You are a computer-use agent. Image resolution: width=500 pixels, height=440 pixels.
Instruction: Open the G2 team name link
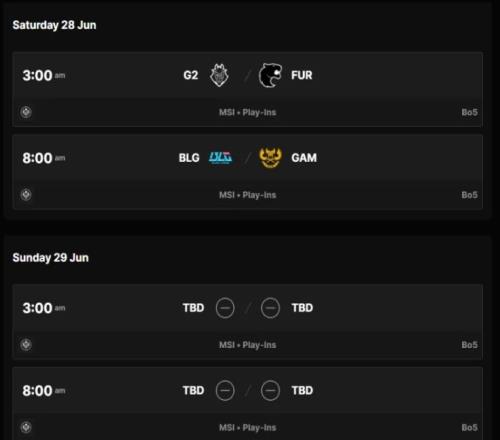191,75
